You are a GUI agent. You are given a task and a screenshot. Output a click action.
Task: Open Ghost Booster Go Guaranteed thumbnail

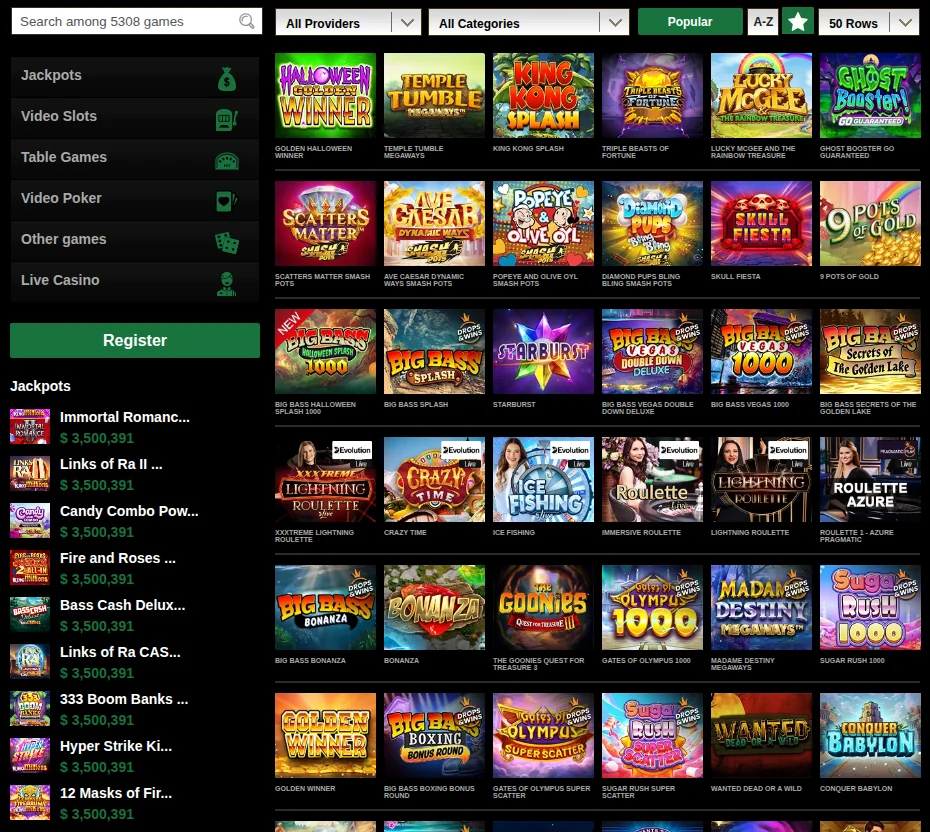pyautogui.click(x=870, y=95)
